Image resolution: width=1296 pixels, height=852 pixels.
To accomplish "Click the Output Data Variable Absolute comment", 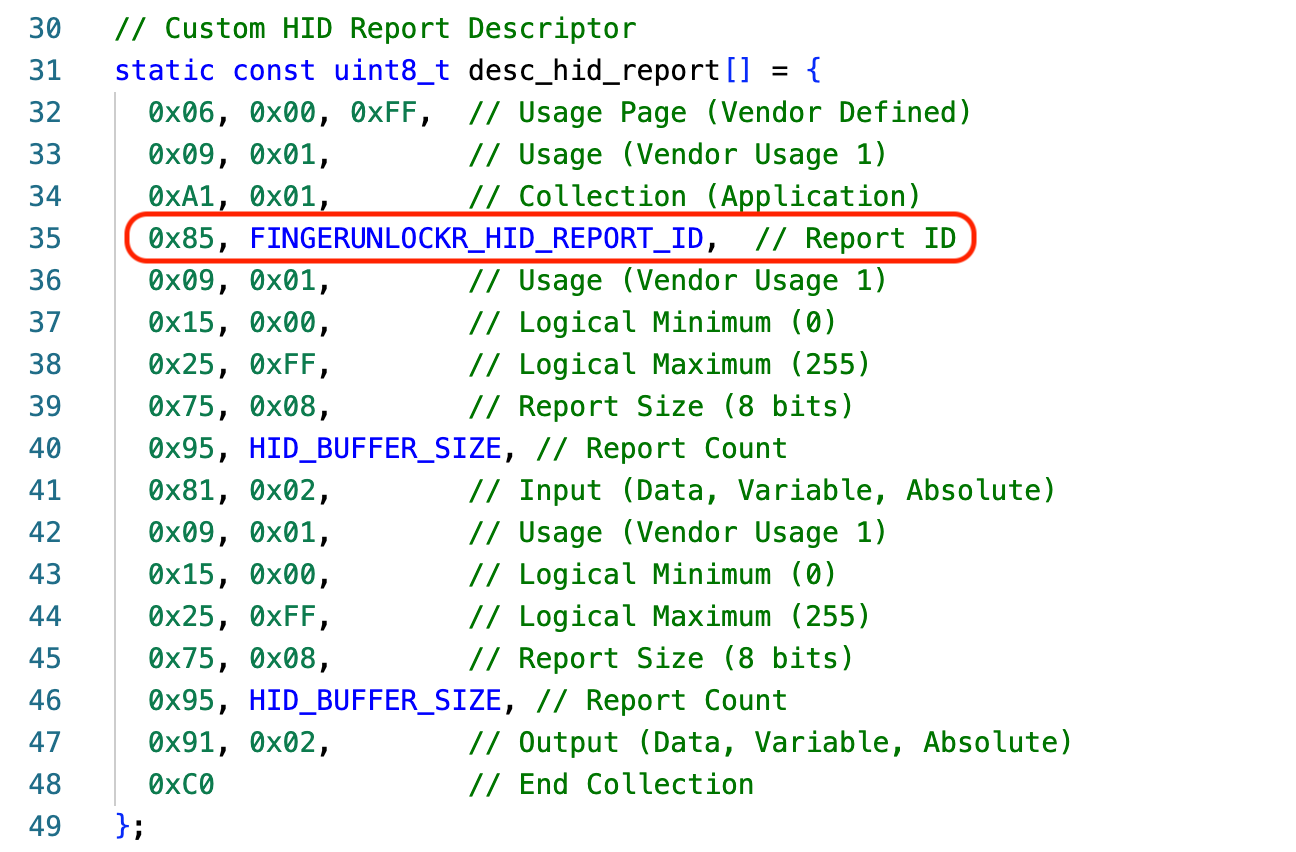I will [770, 742].
